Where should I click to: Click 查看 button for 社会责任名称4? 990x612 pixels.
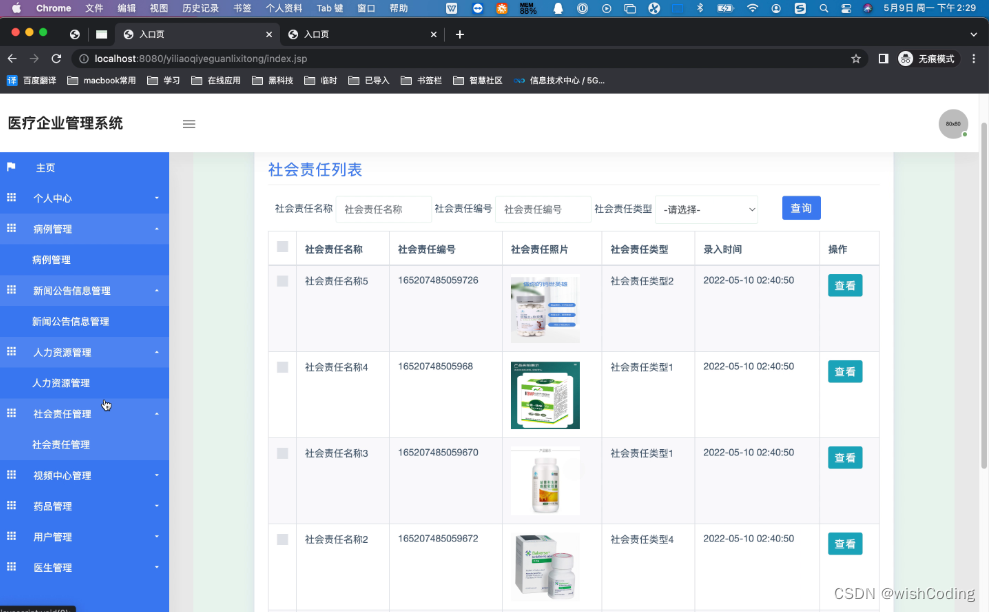click(845, 371)
